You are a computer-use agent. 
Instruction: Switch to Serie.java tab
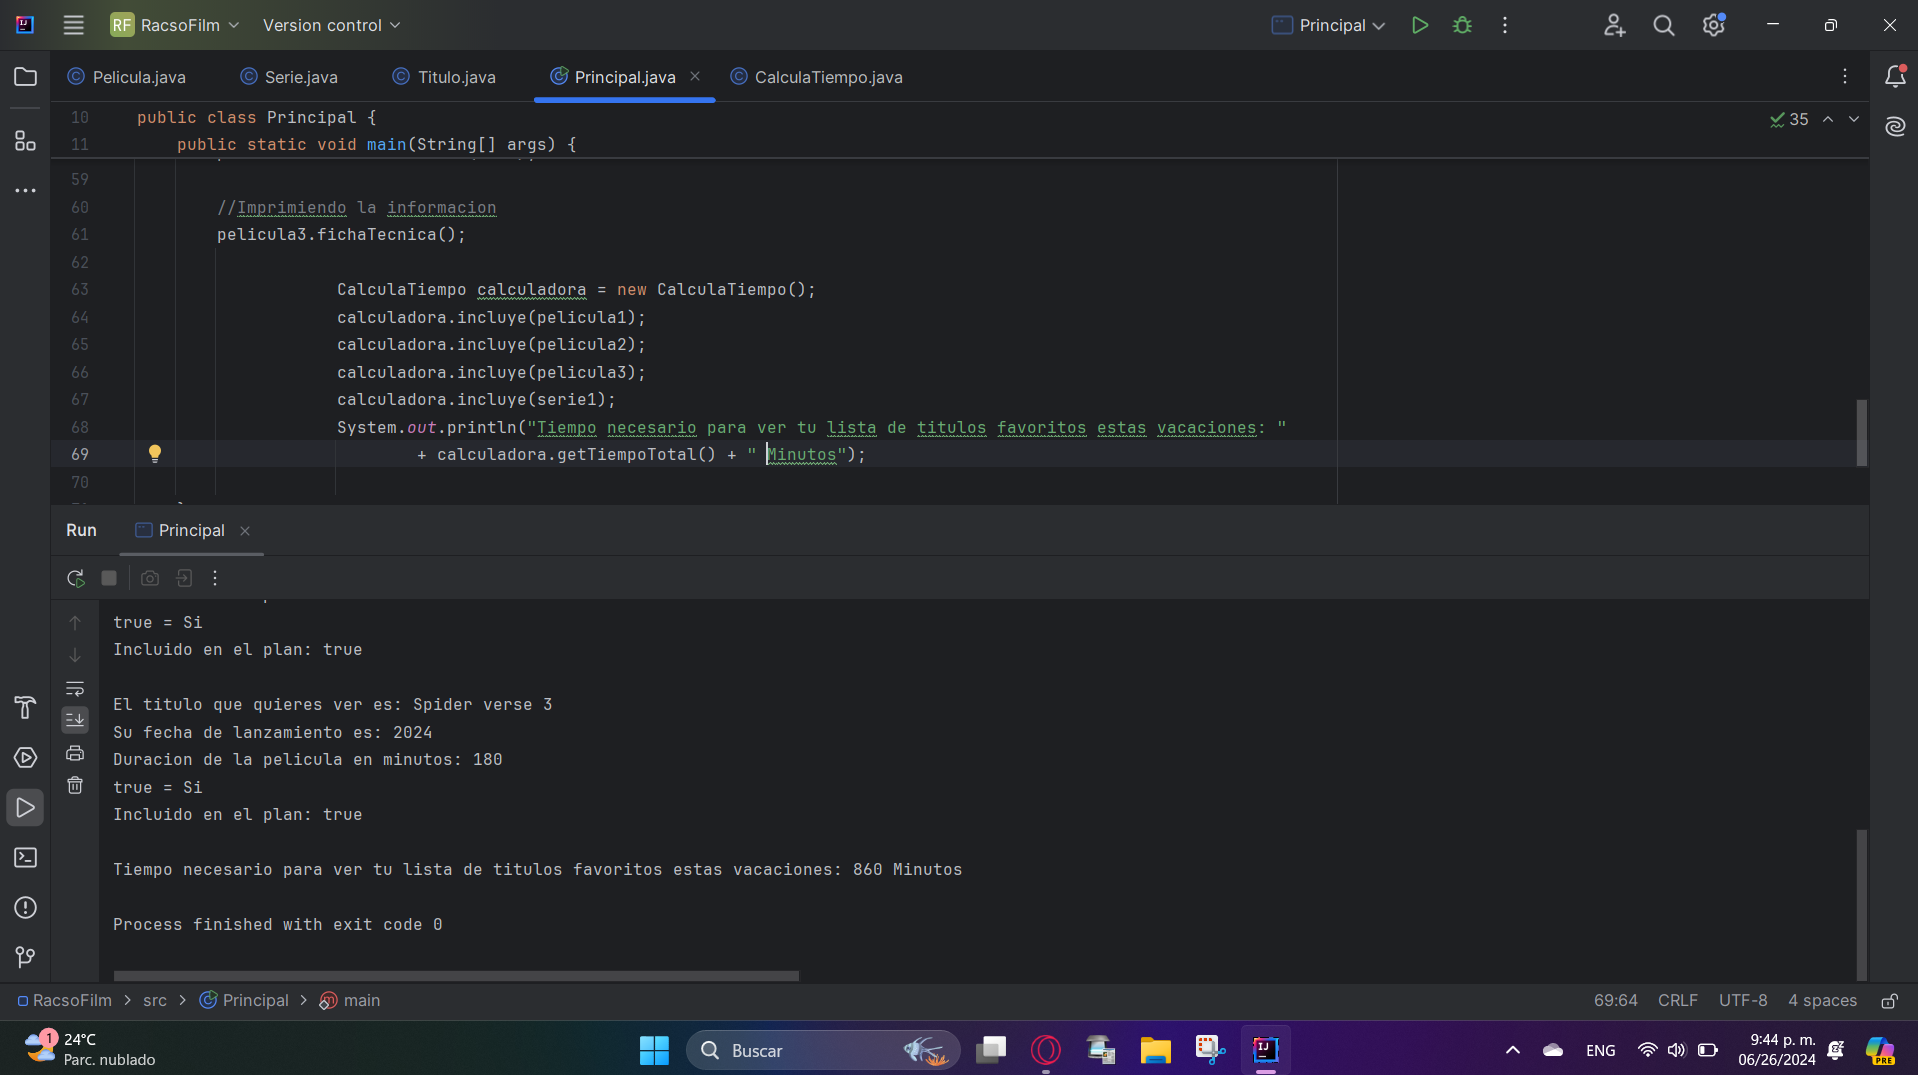289,77
